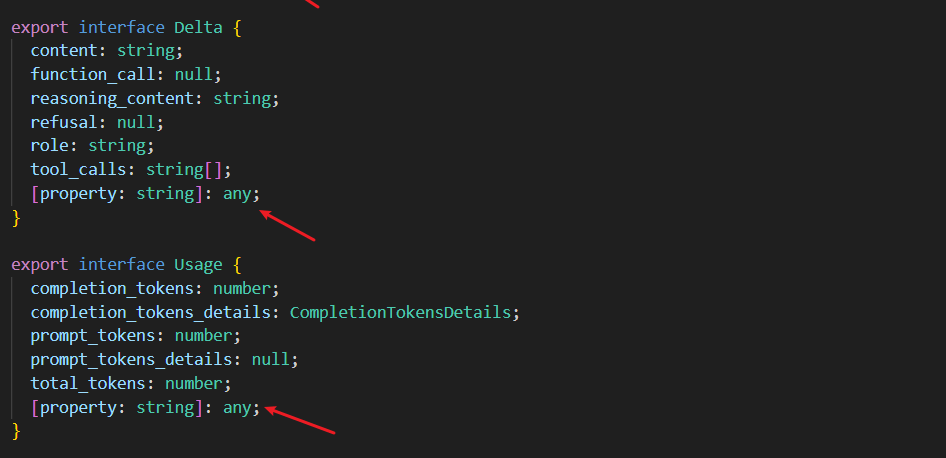
Task: Click the any type inside Usage interface
Action: point(237,408)
